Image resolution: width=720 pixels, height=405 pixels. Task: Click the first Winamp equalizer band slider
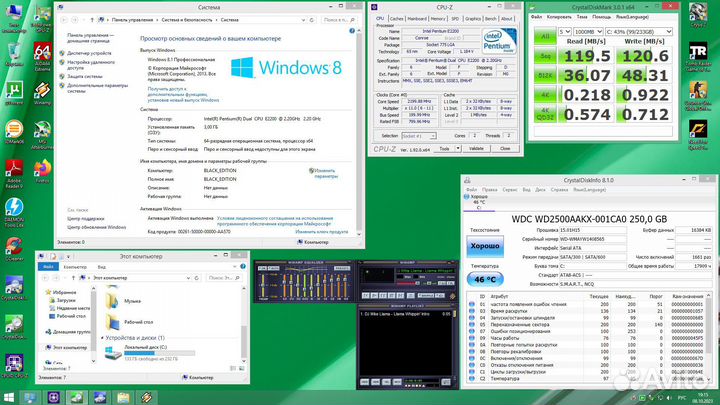[x=285, y=286]
